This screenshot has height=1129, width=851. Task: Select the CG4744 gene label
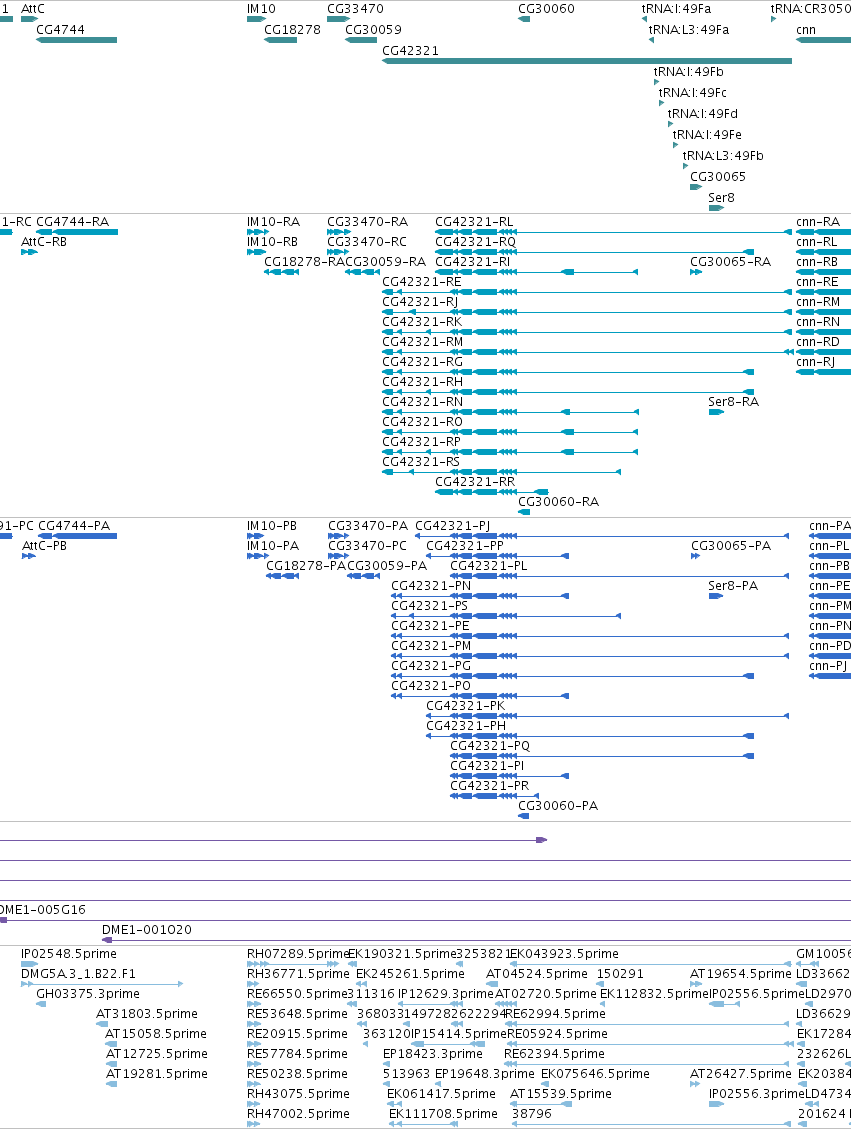pos(60,30)
